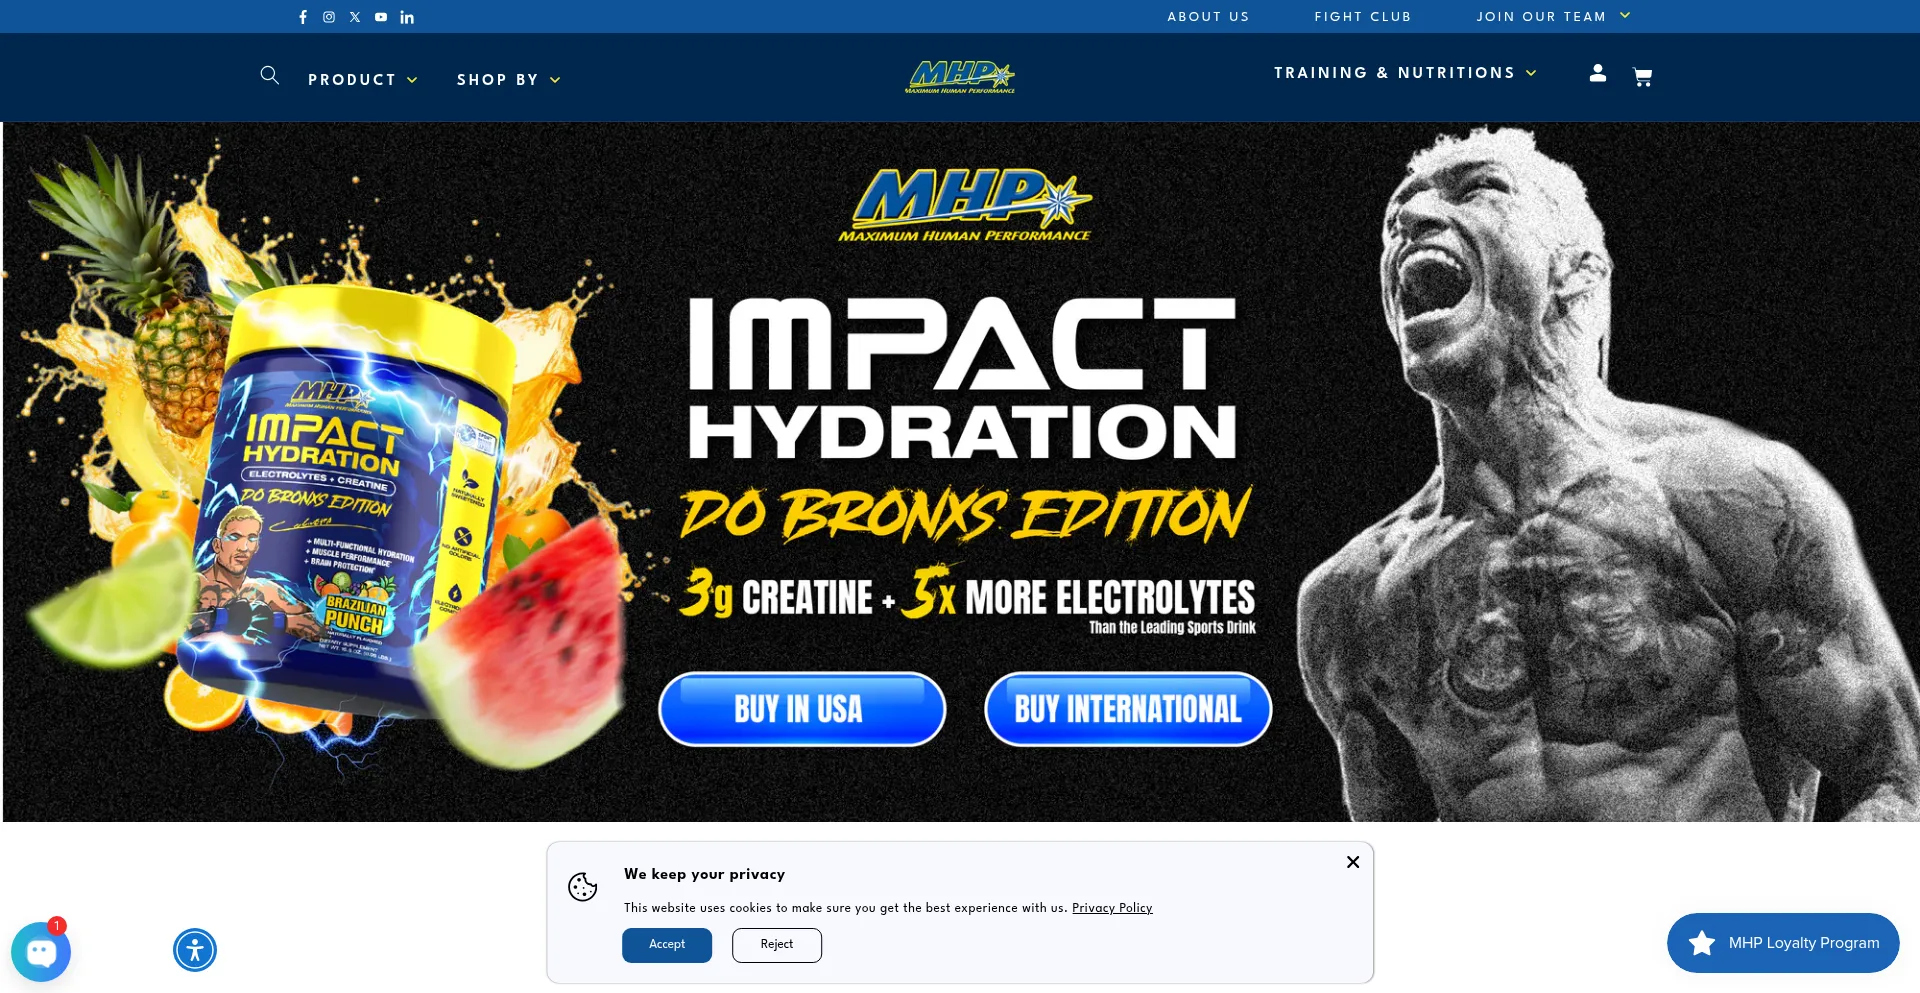
Task: Expand the Join Our Team dropdown
Action: [x=1554, y=17]
